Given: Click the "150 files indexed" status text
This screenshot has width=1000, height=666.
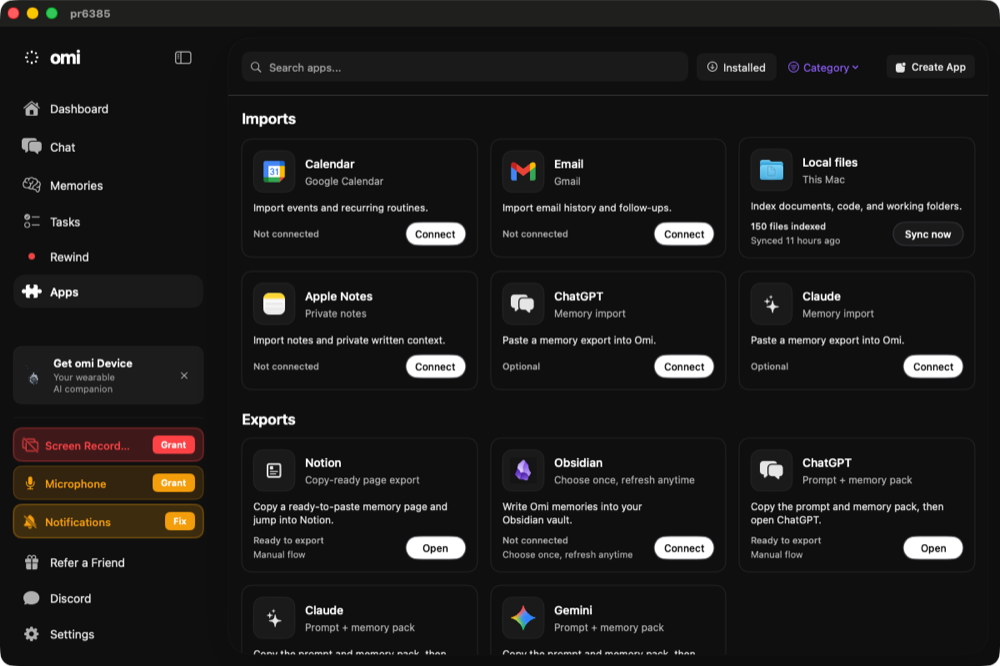Looking at the screenshot, I should (x=788, y=226).
